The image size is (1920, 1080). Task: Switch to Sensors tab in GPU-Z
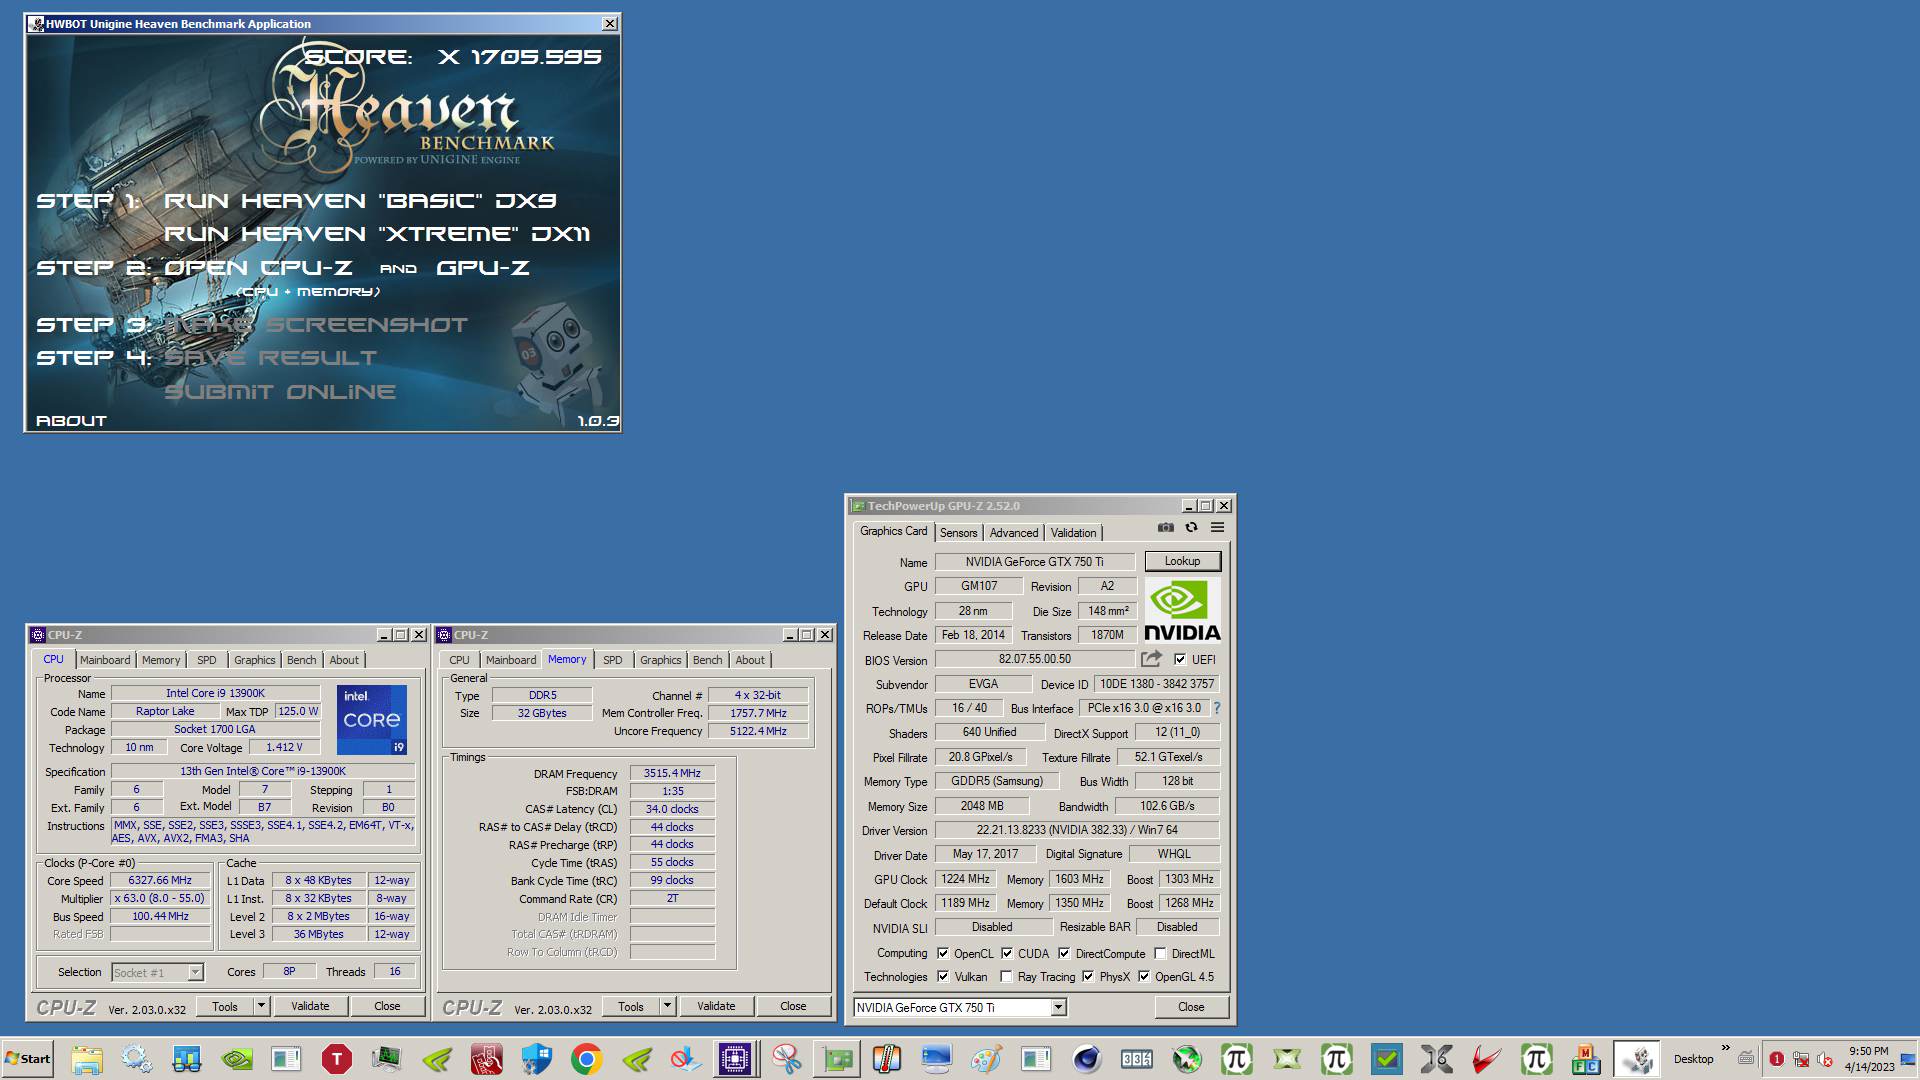[958, 533]
